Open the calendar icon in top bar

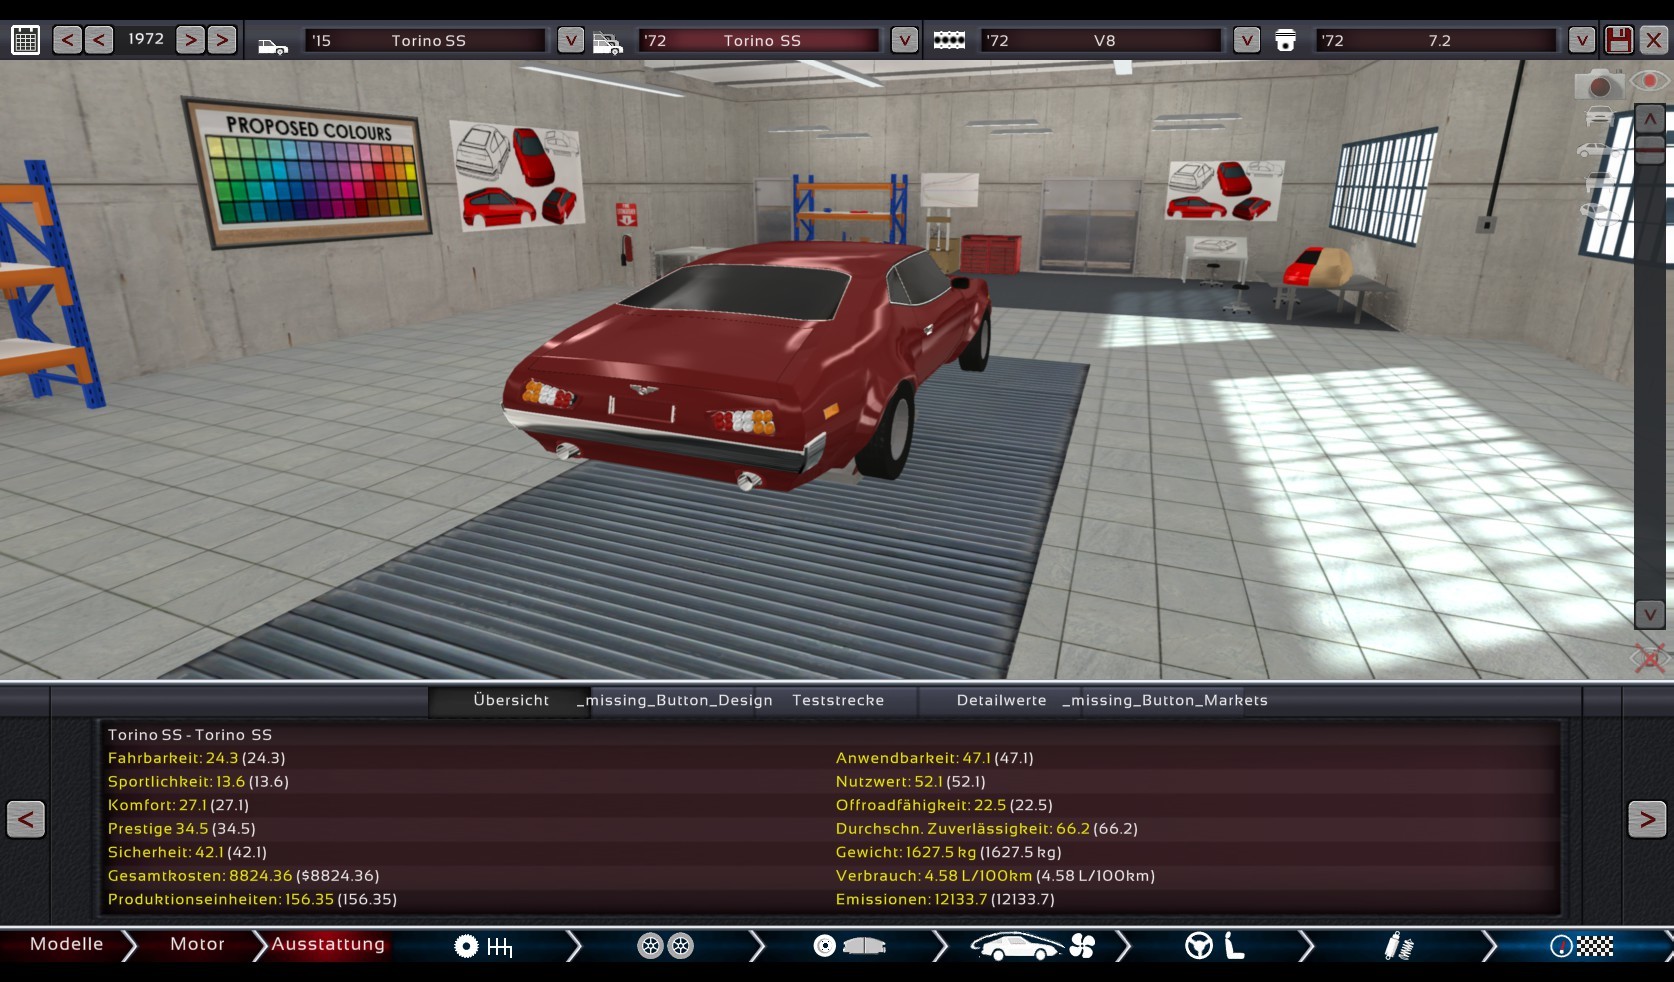coord(25,40)
